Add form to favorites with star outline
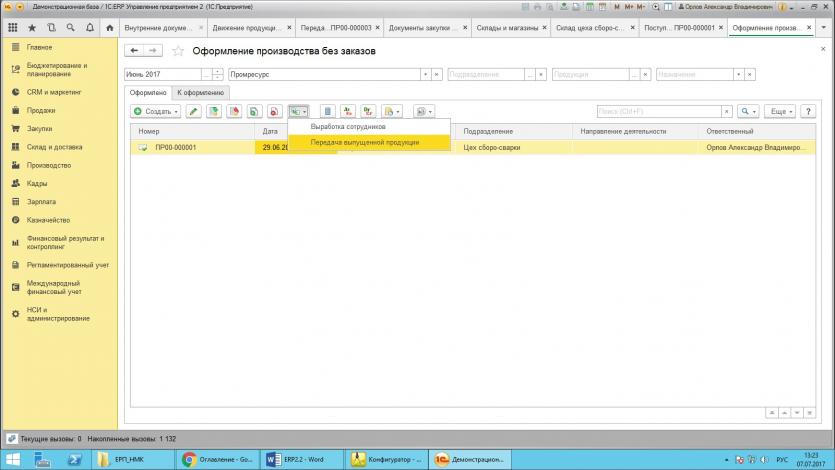 pyautogui.click(x=179, y=50)
